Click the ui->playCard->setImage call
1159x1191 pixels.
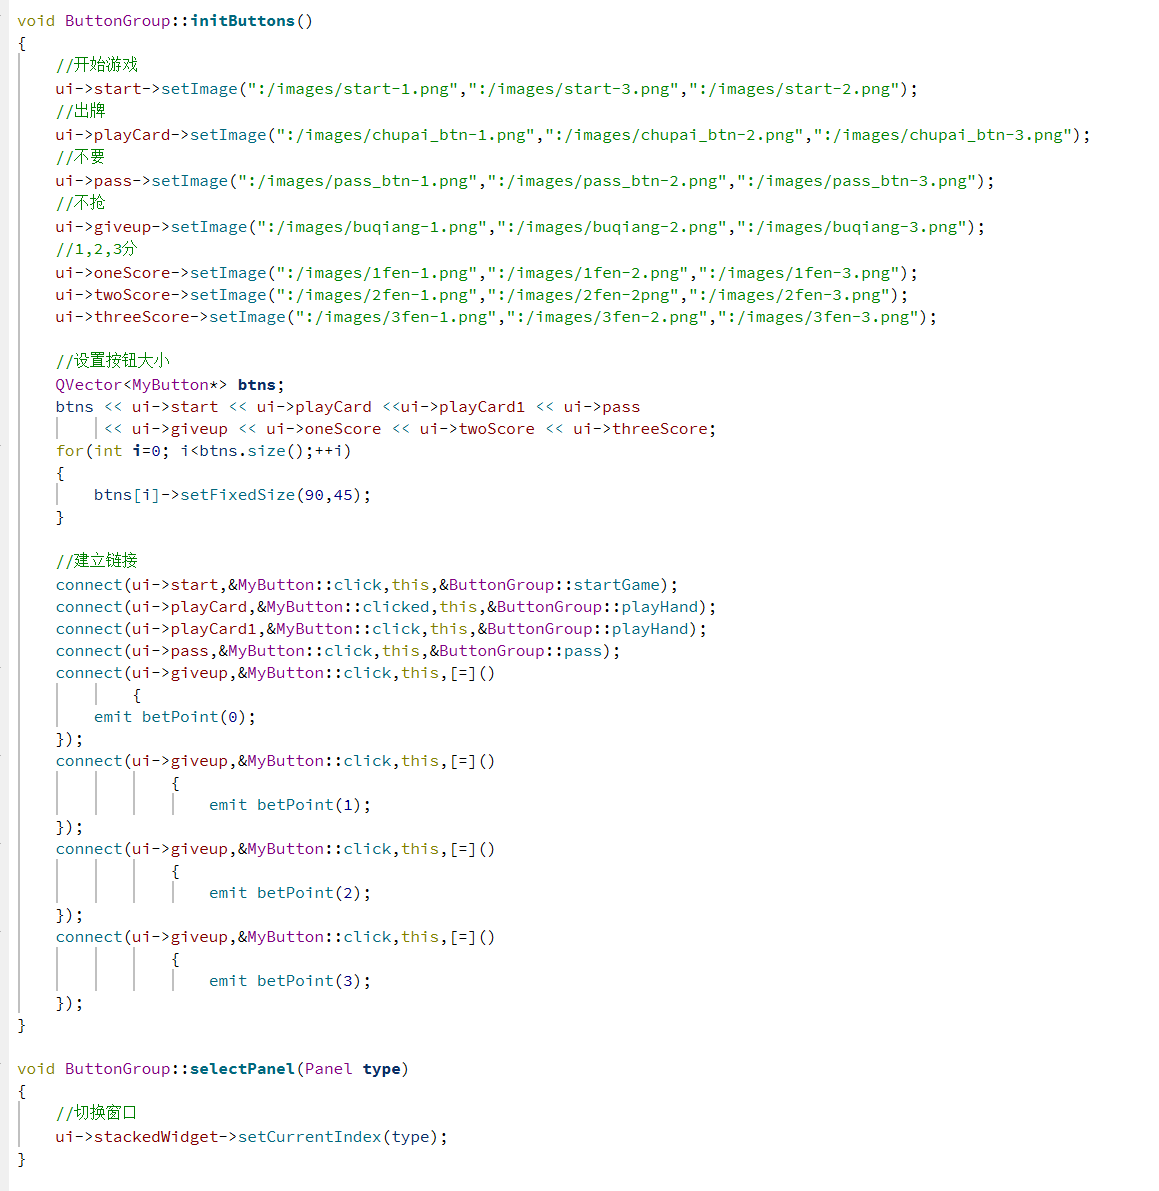point(573,135)
